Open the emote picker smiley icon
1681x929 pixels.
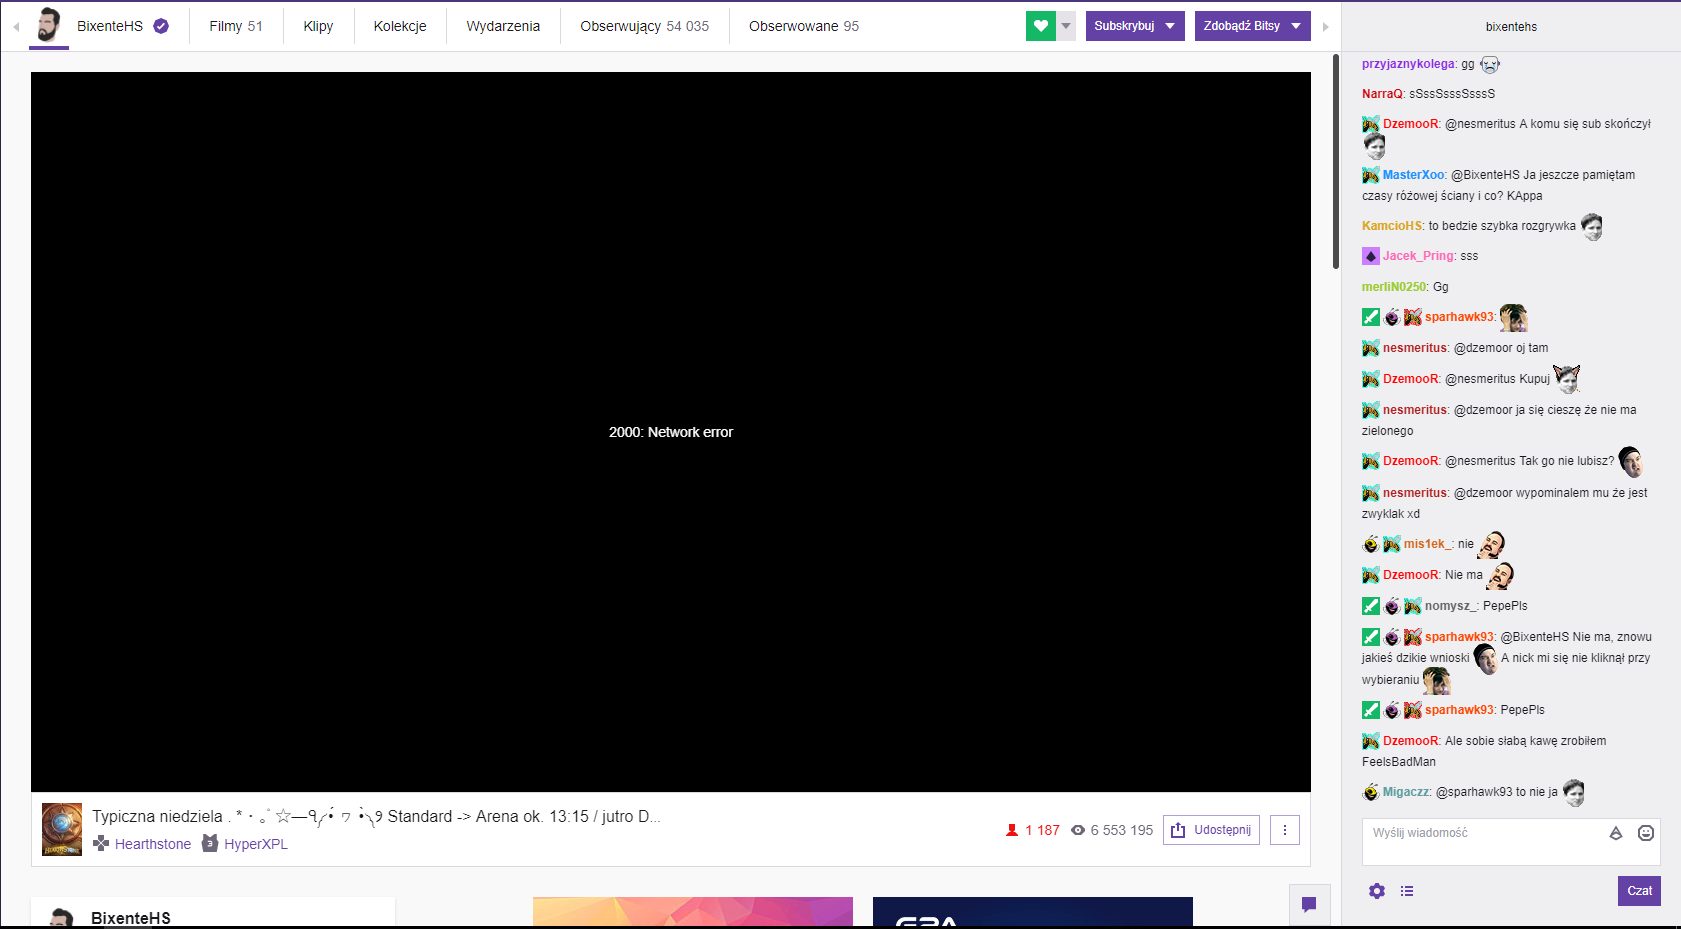point(1646,833)
